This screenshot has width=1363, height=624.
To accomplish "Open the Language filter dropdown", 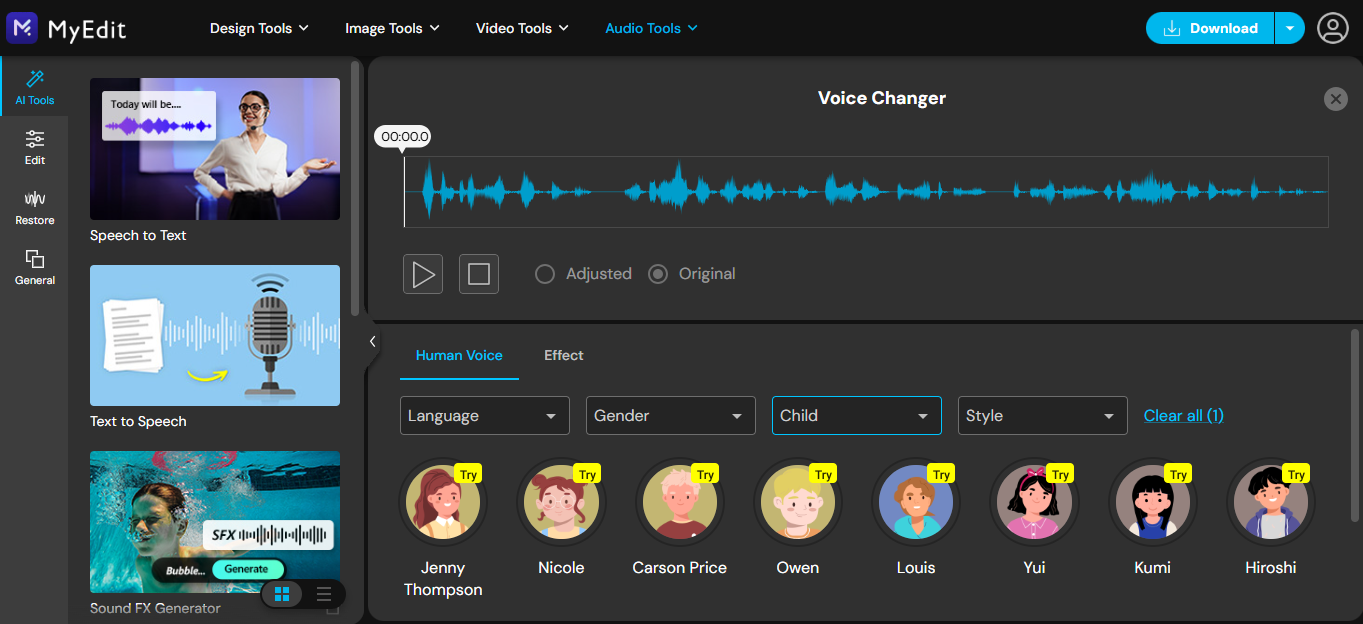I will point(484,415).
